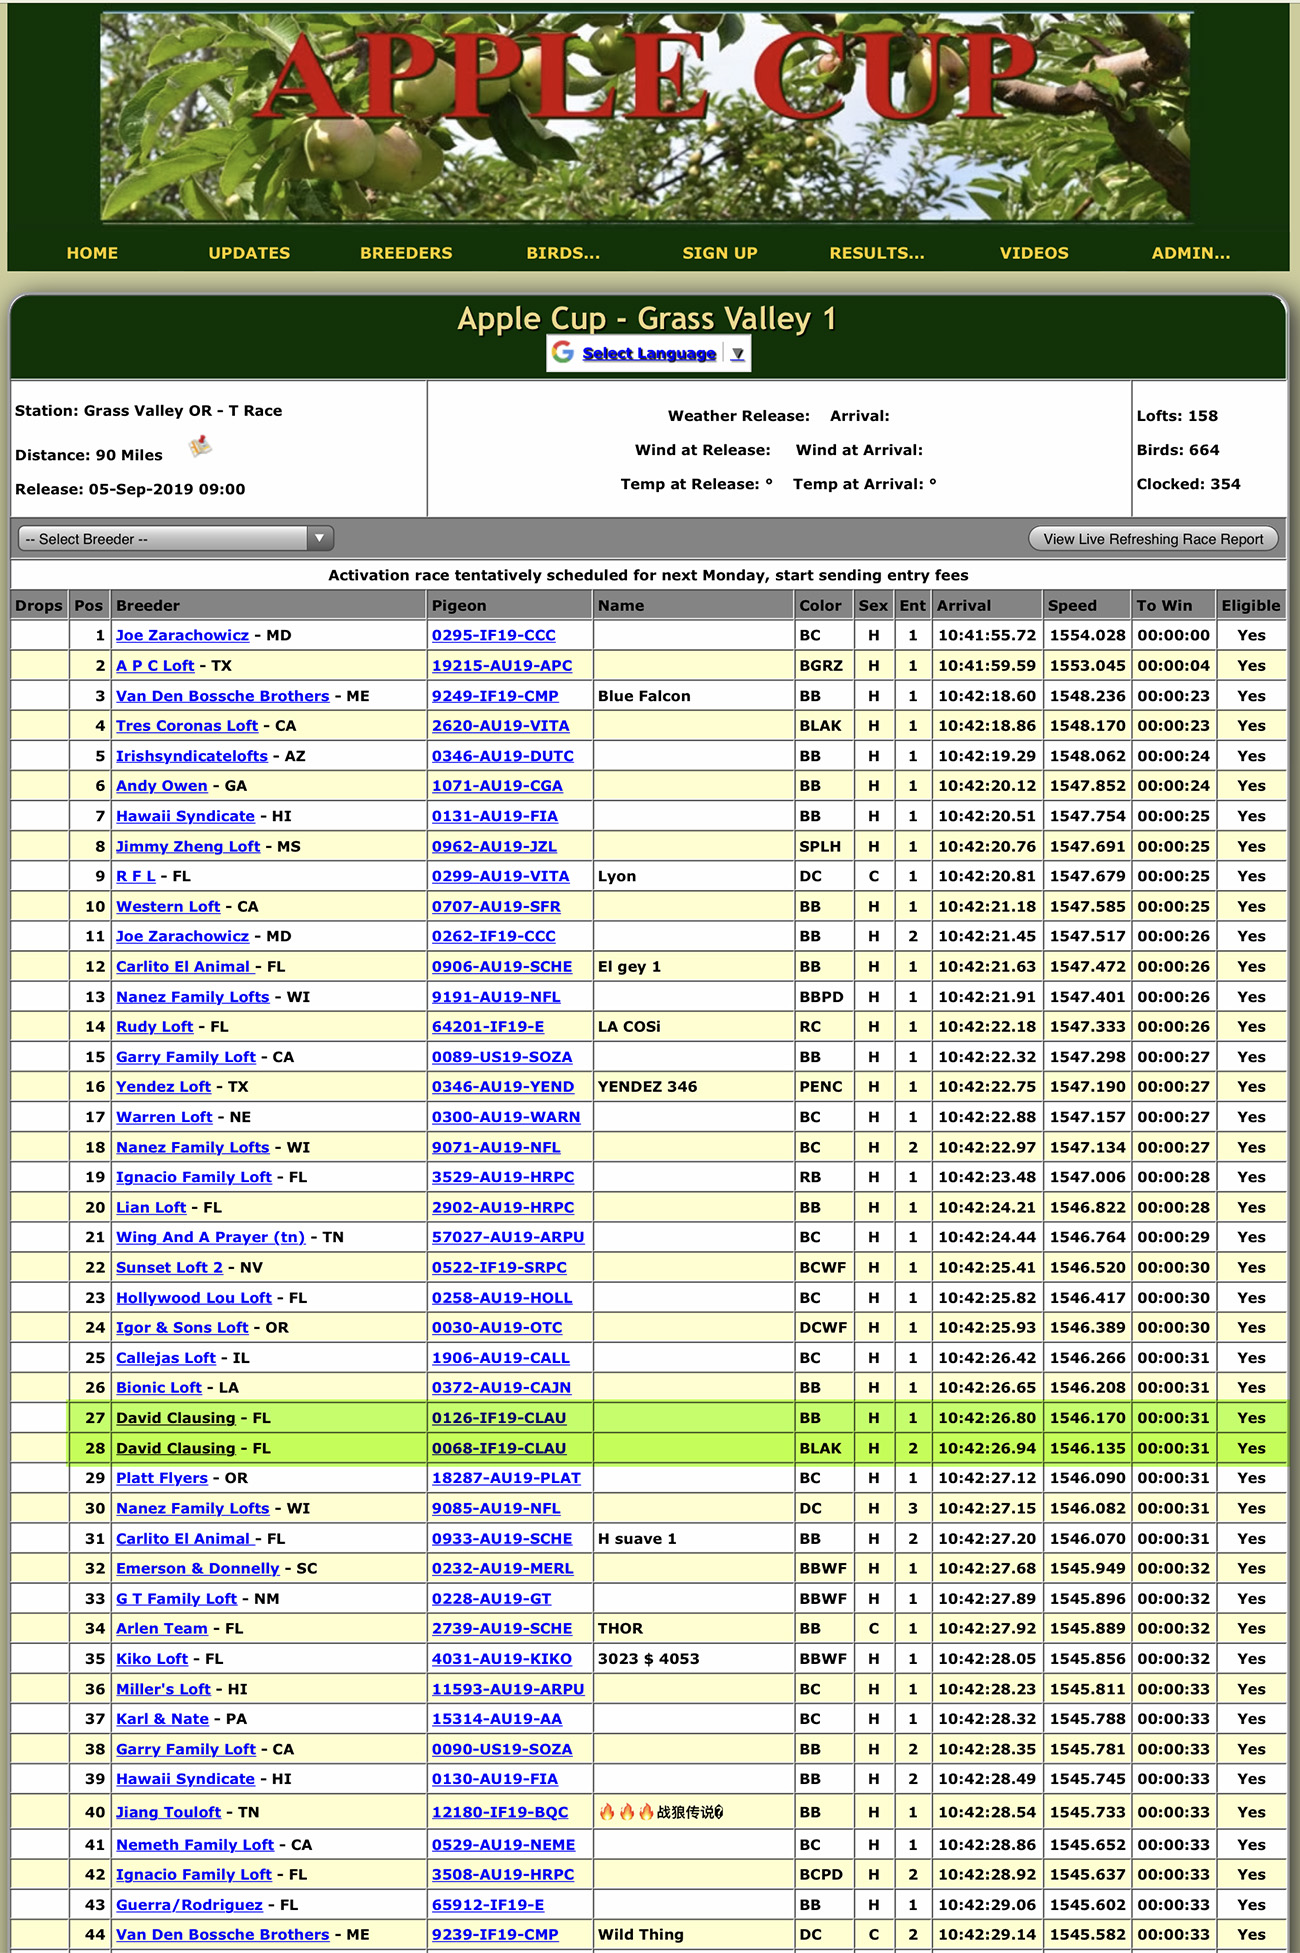The height and width of the screenshot is (1953, 1300).
Task: Open Rudy Loft breeder link
Action: coord(154,1027)
